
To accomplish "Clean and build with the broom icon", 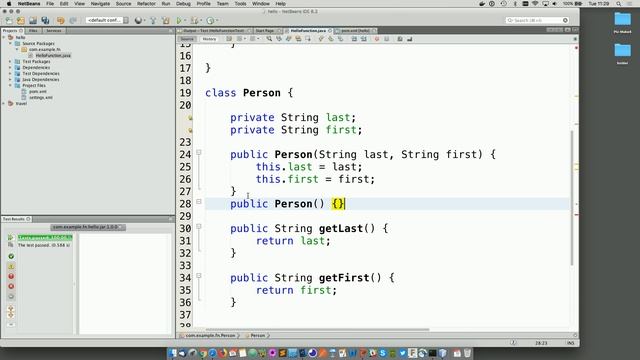I will point(166,20).
